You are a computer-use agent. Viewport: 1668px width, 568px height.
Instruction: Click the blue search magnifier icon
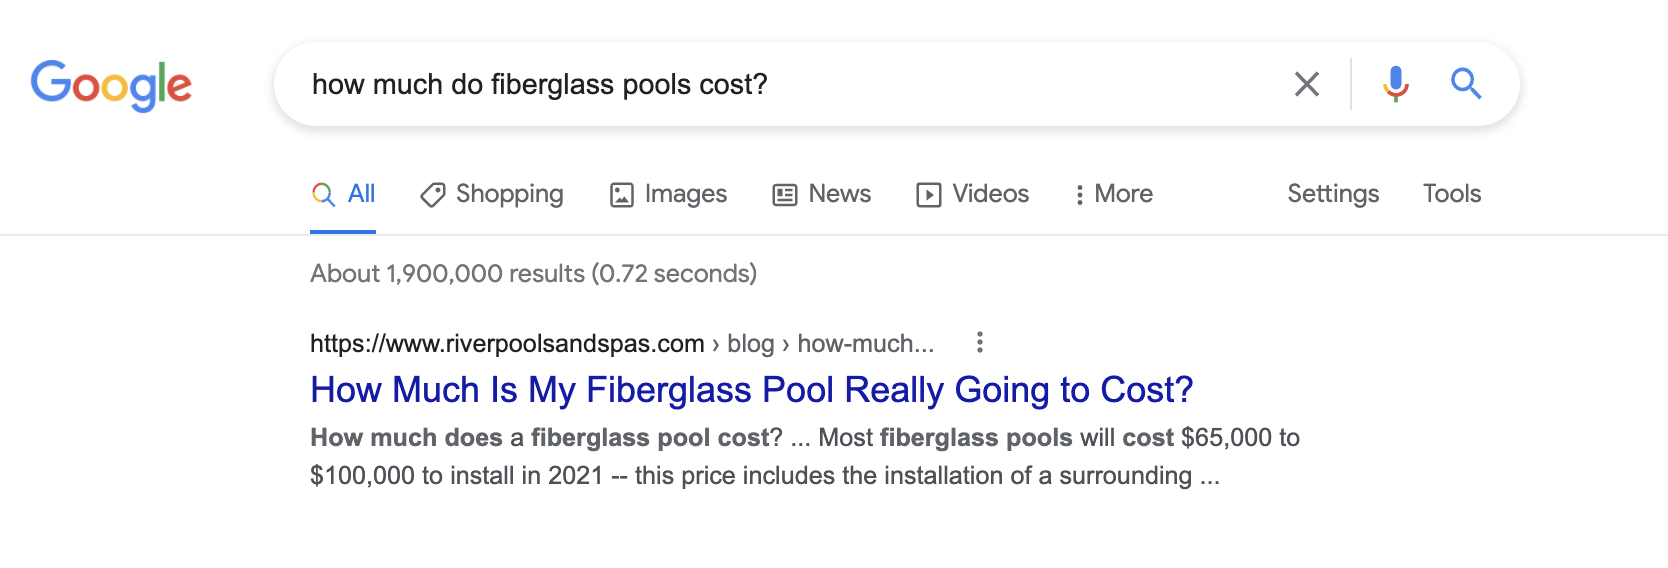point(1466,84)
